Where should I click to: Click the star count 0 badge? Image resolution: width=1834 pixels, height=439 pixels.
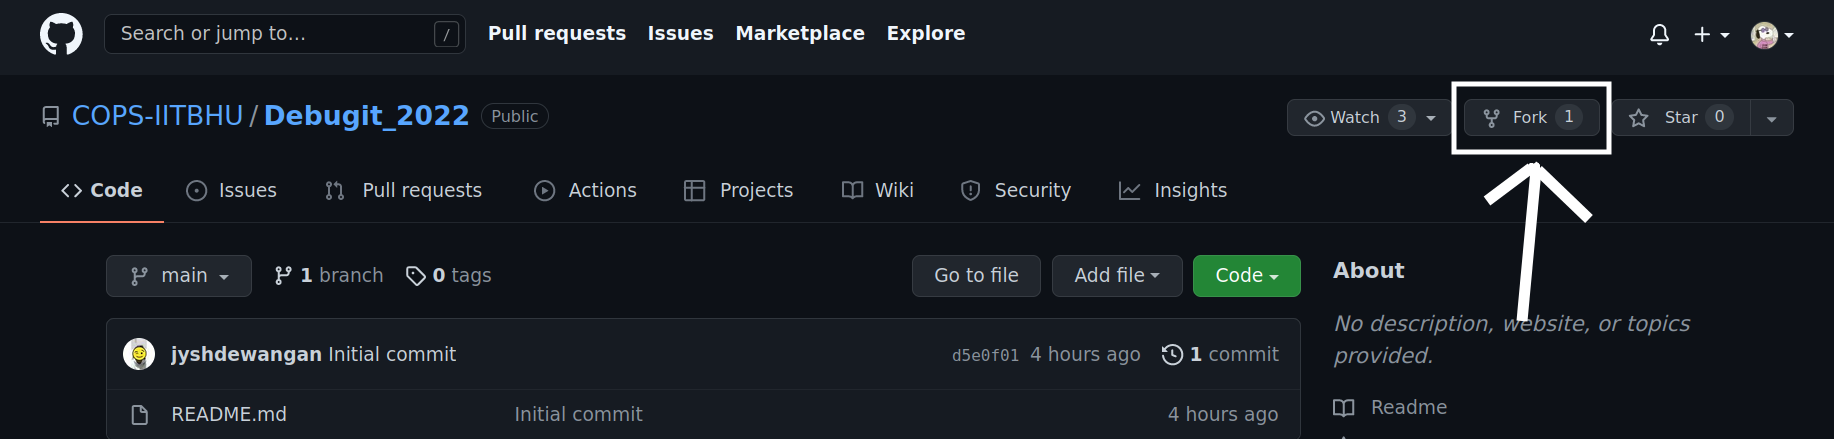(1720, 117)
